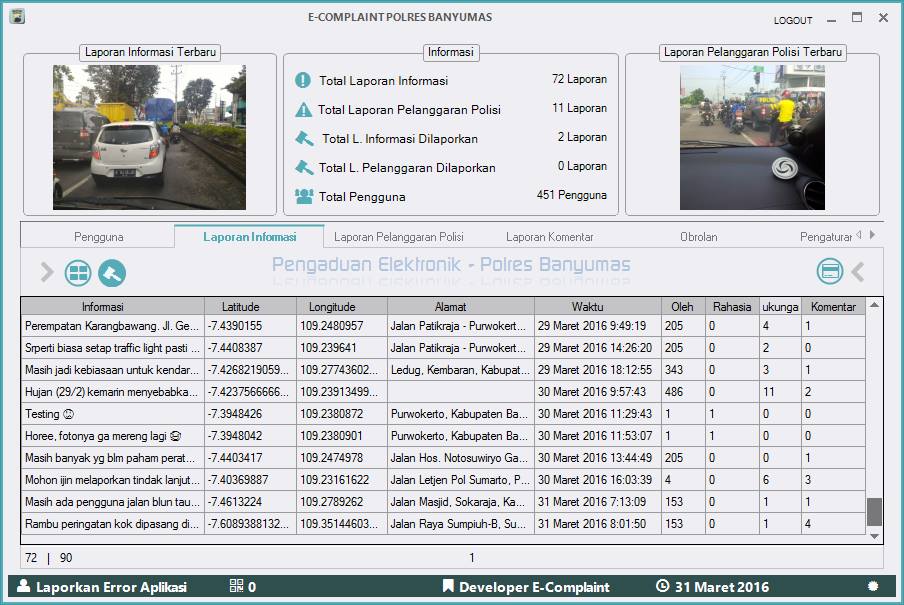Screen dimensions: 904x605
Task: Click the QR code icon in status bar
Action: click(236, 587)
